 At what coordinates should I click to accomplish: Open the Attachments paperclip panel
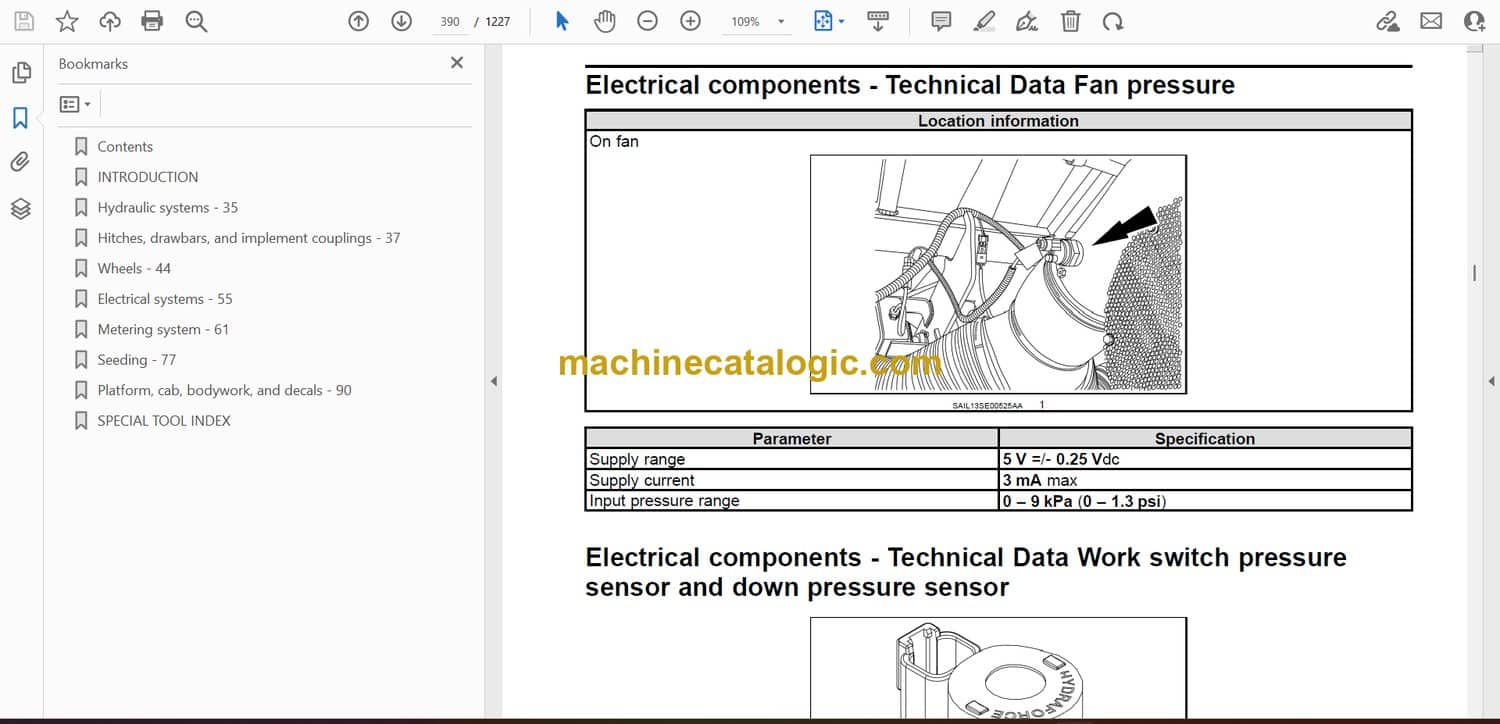tap(20, 162)
